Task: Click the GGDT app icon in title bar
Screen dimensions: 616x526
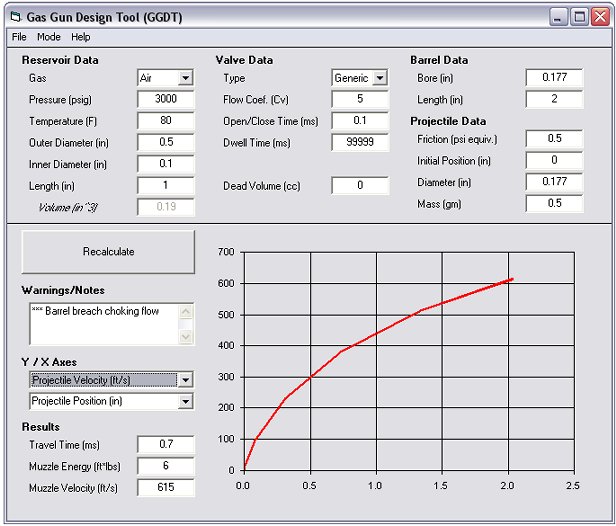Action: click(x=14, y=17)
